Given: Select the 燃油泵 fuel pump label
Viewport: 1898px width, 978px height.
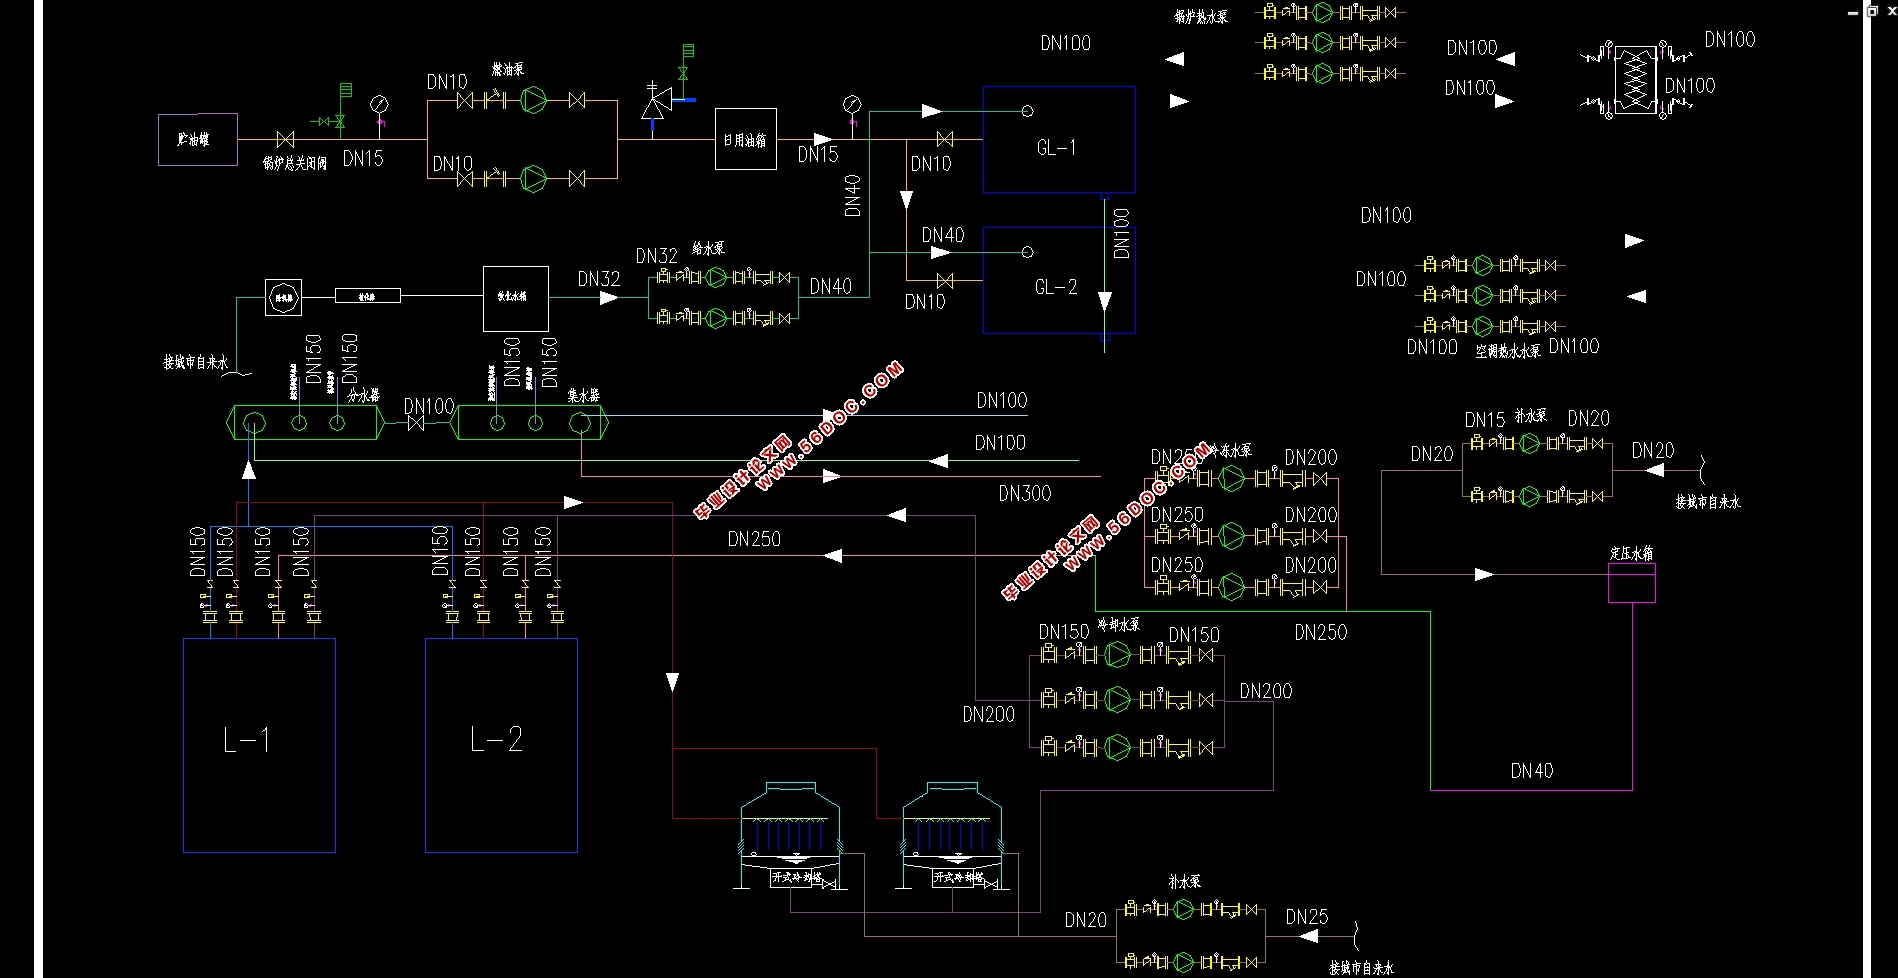Looking at the screenshot, I should pos(507,69).
